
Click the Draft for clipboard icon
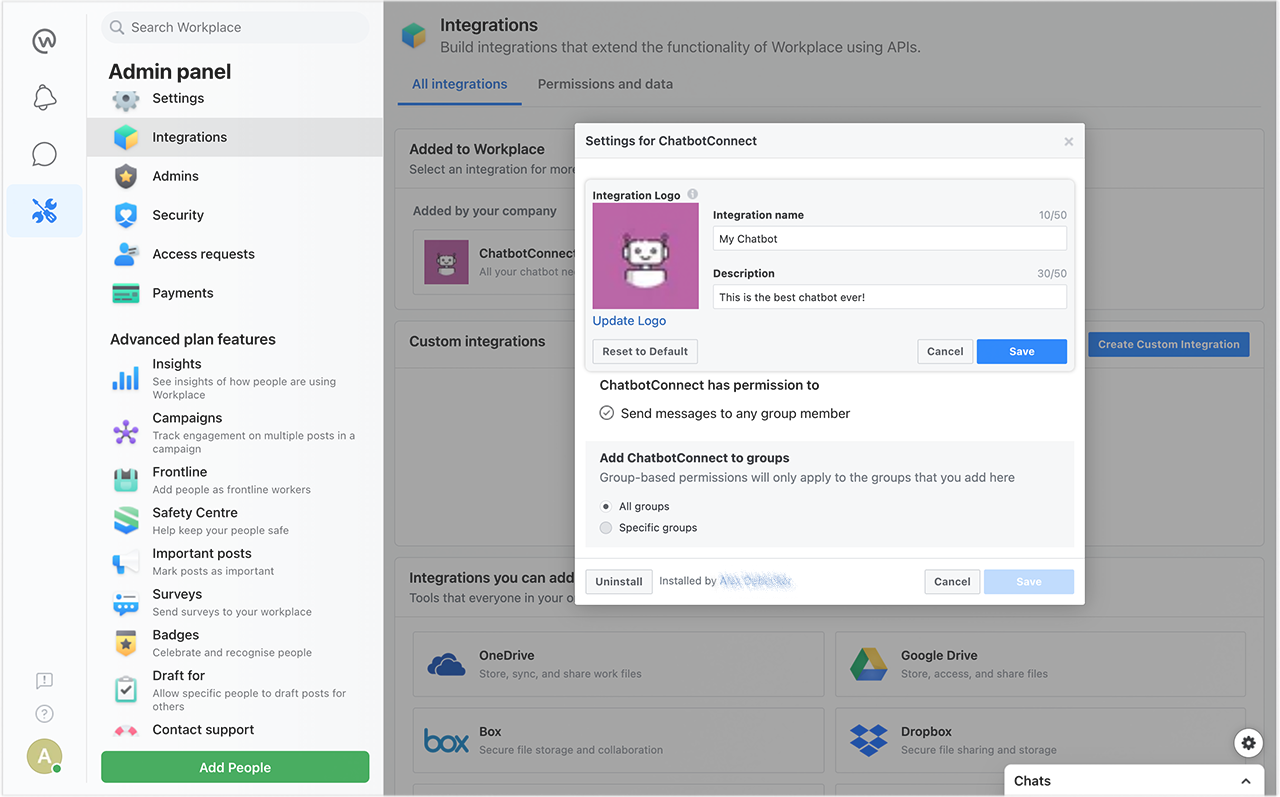(x=126, y=690)
